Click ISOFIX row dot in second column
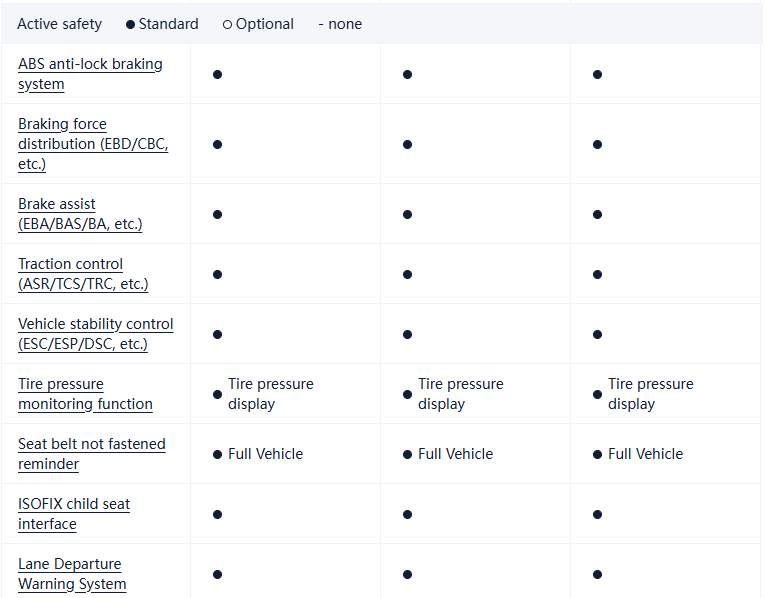Viewport: 766px width, 598px height. pos(407,514)
